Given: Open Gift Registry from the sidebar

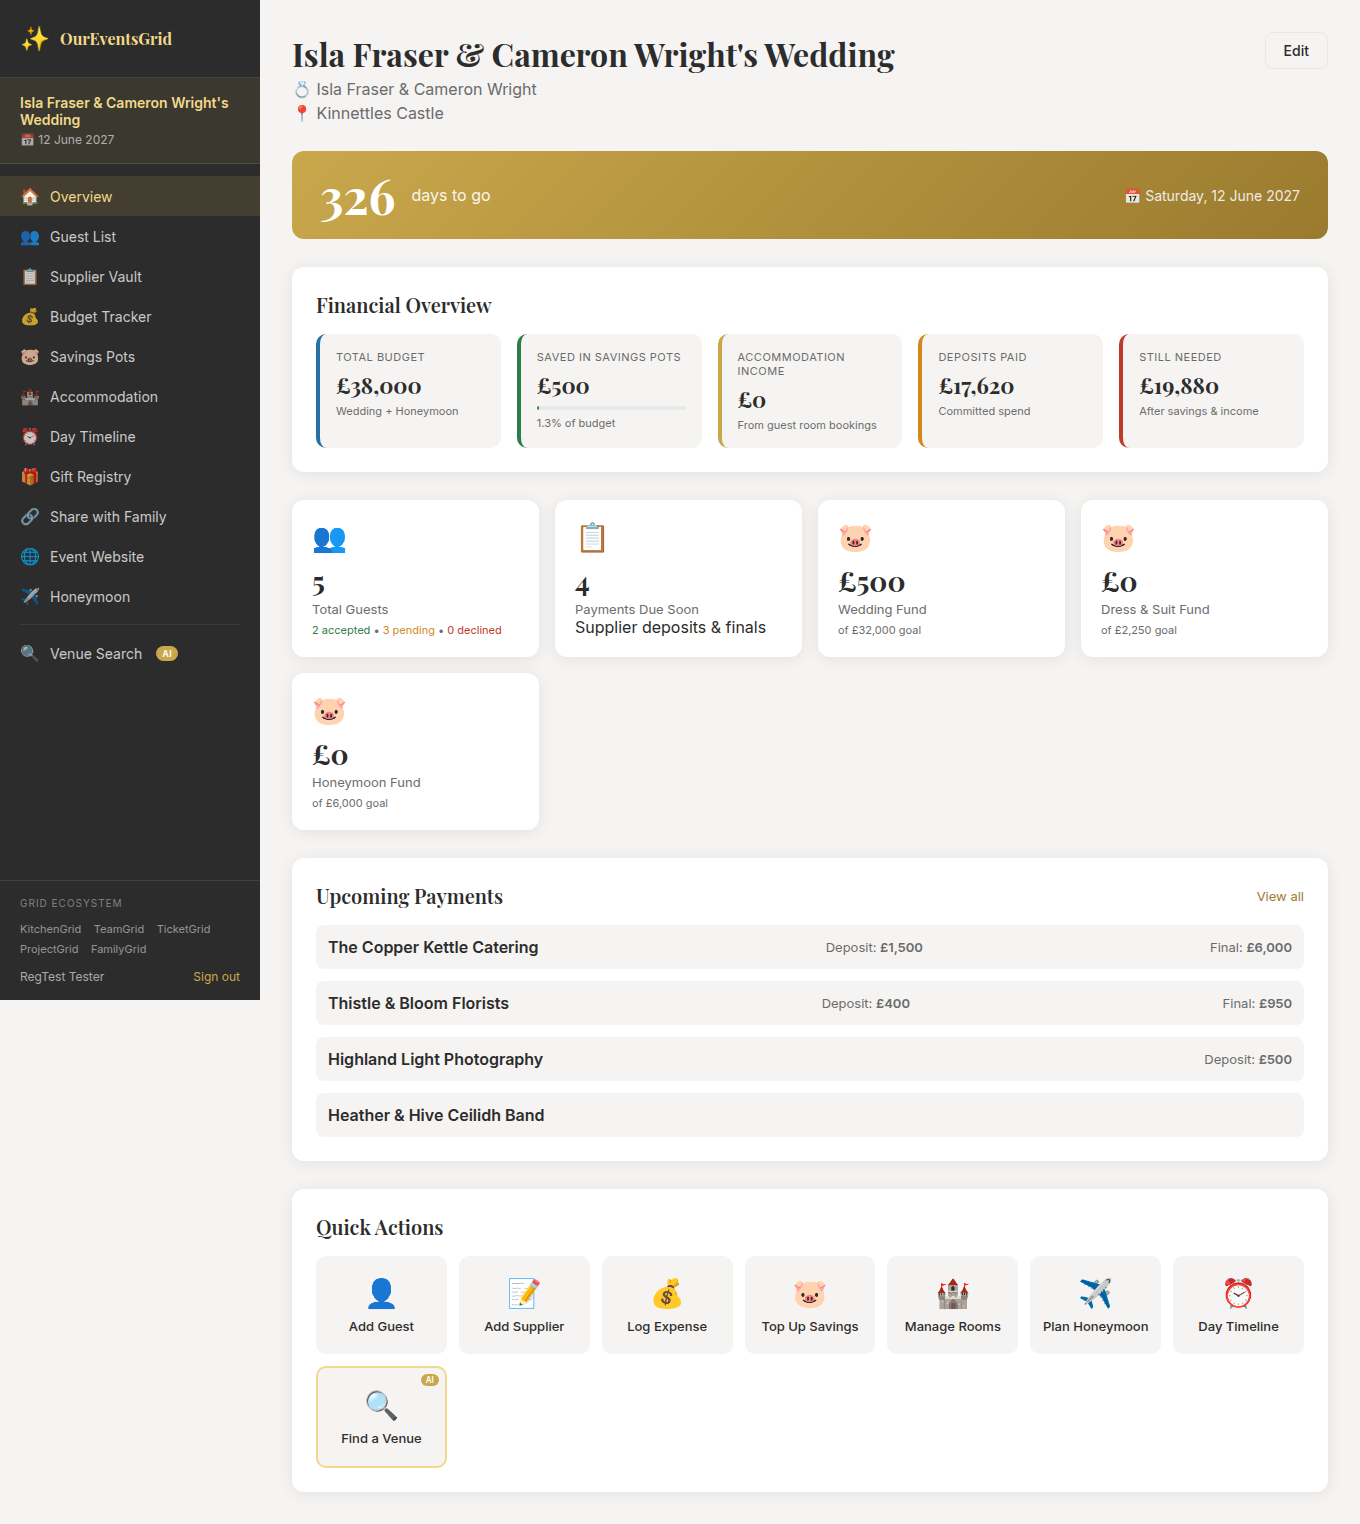Looking at the screenshot, I should coord(130,477).
